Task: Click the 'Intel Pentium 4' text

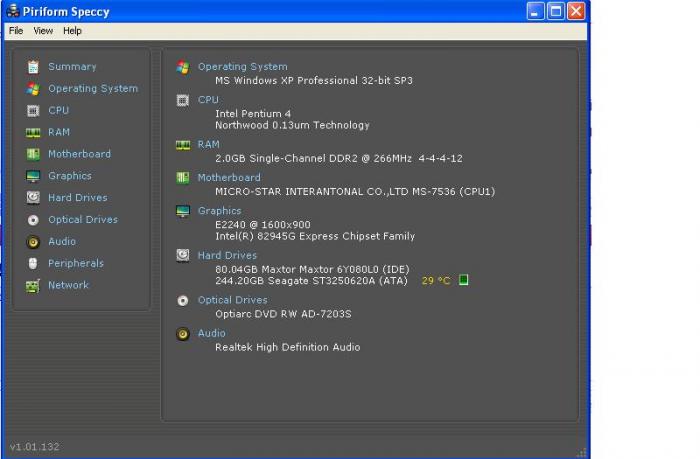Action: point(253,114)
